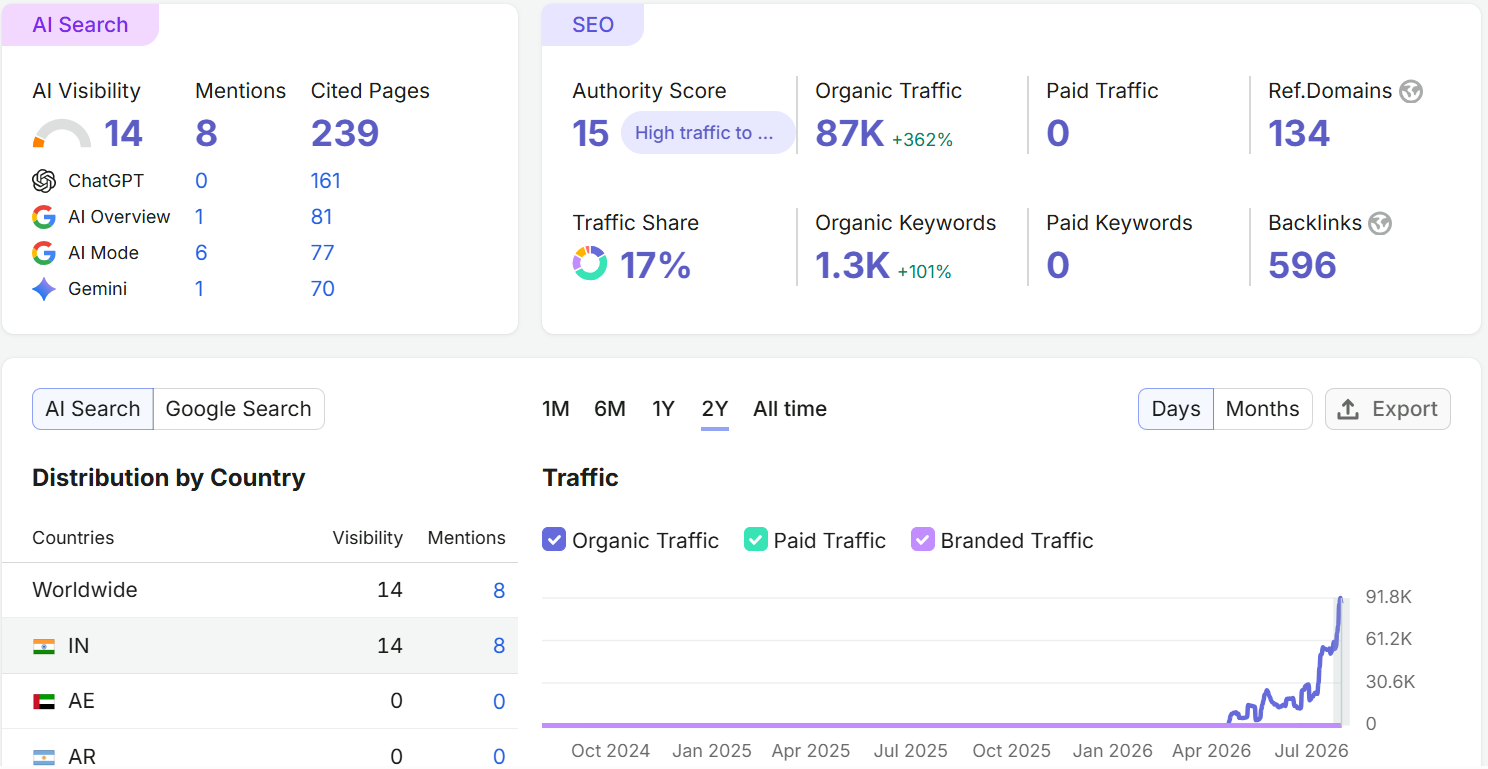Viewport: 1488px width, 769px height.
Task: Sort by the Mentions column header
Action: [x=467, y=538]
